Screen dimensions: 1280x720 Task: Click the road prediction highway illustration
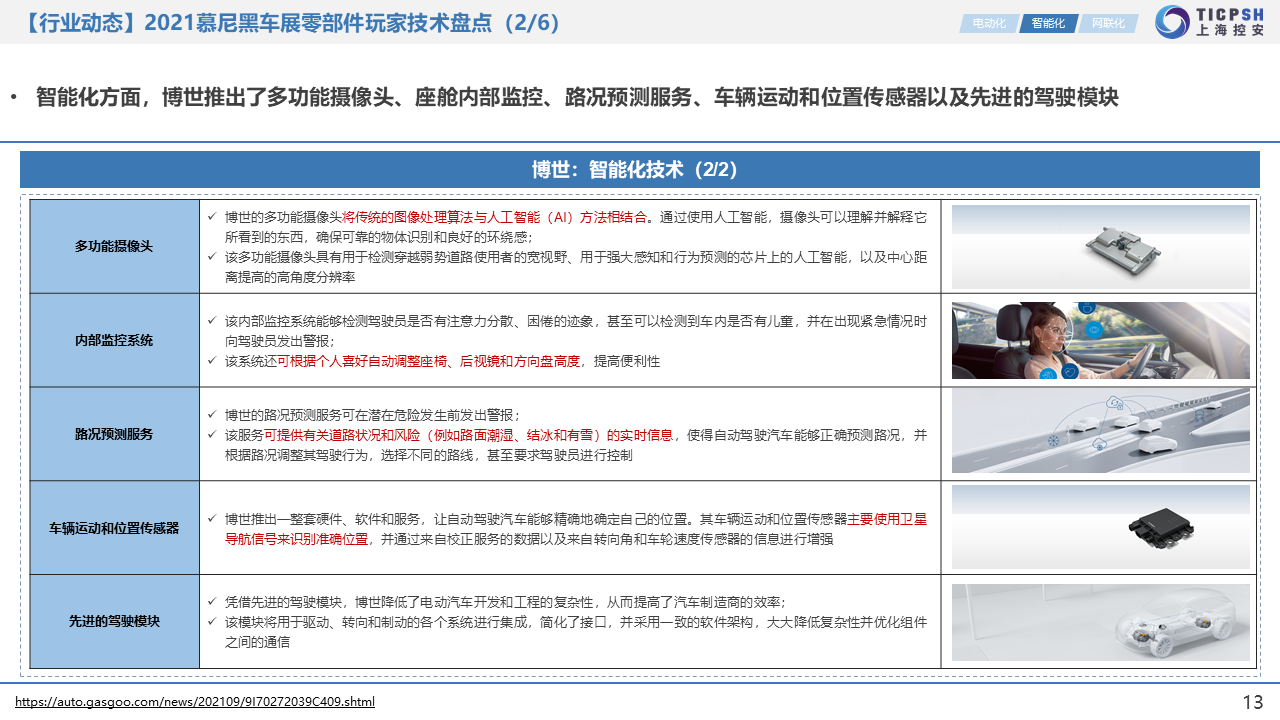tap(1100, 432)
